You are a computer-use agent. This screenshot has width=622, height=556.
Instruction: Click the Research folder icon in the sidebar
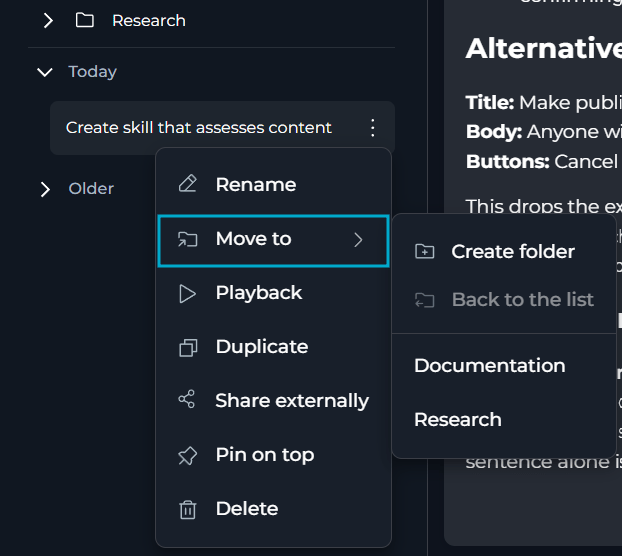pyautogui.click(x=84, y=20)
